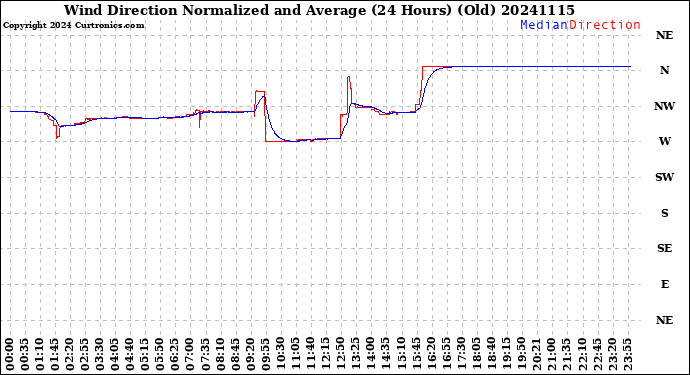The image size is (690, 375).
Task: Click the 19:15 time axis label
Action: [x=506, y=355]
